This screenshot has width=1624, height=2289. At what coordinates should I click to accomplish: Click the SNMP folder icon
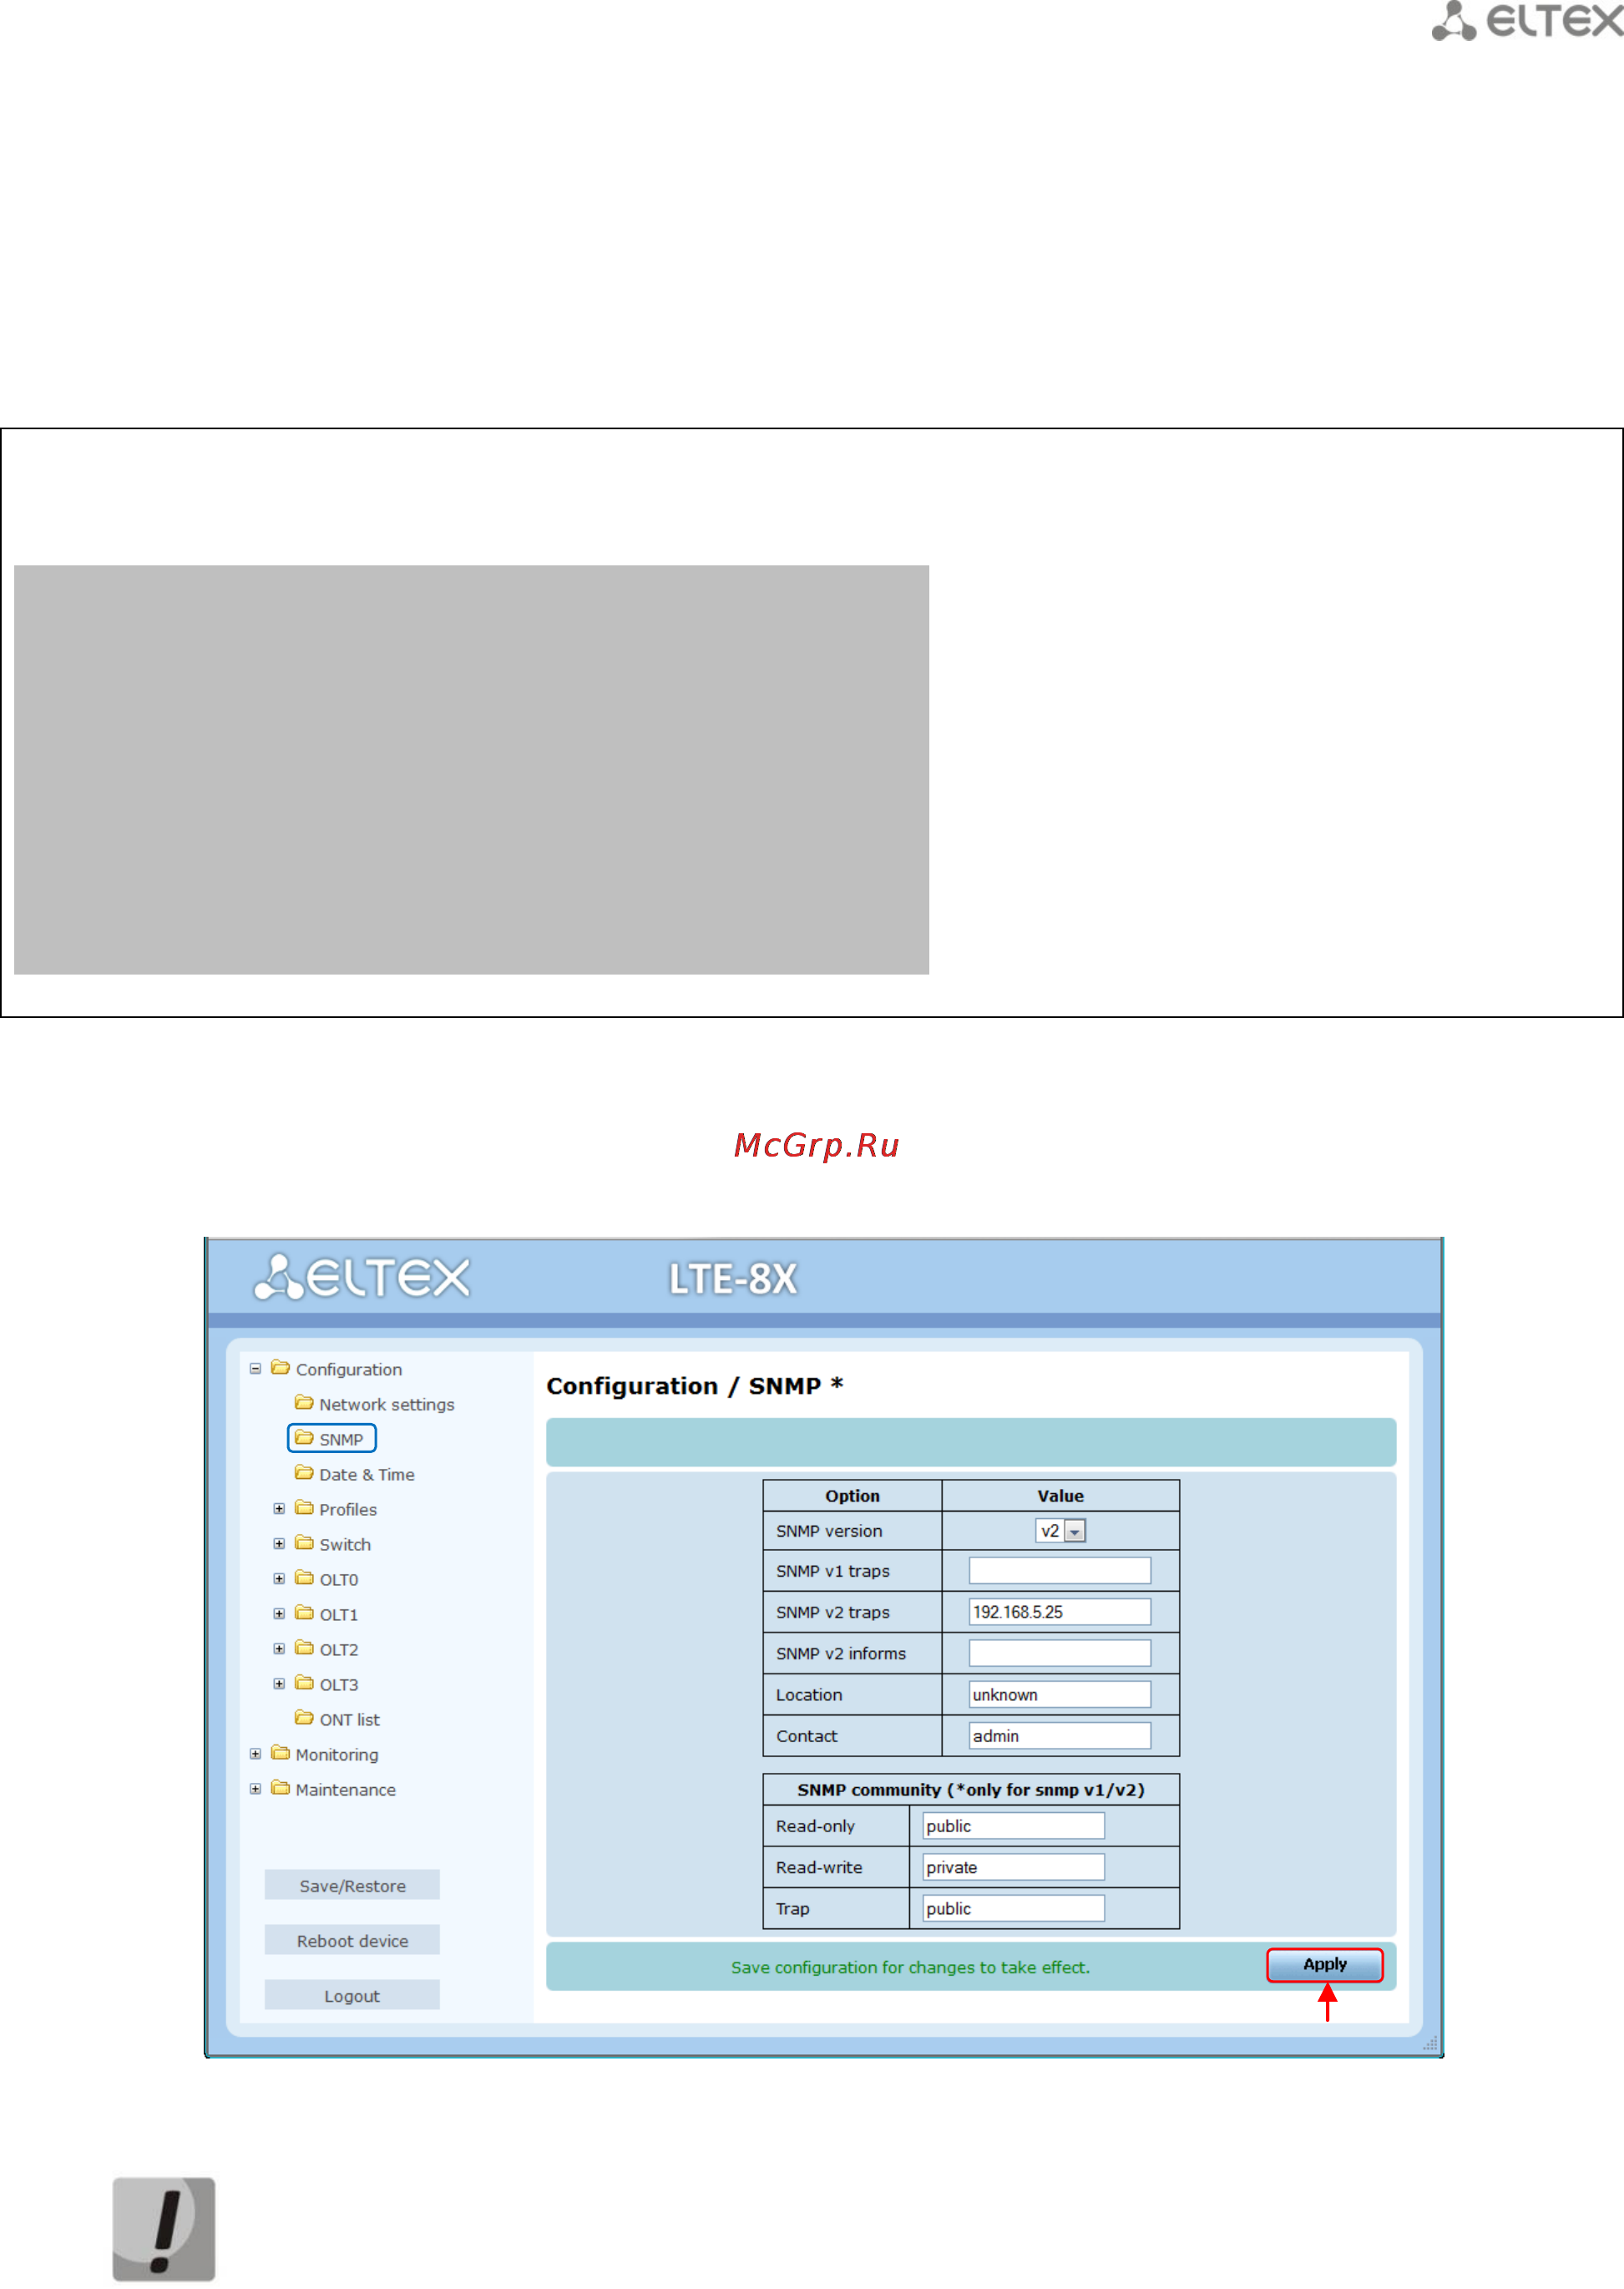pos(304,1437)
